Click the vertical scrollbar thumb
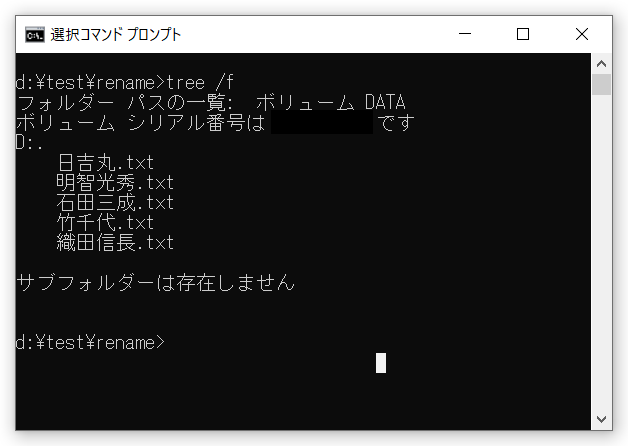This screenshot has width=628, height=446. (601, 84)
